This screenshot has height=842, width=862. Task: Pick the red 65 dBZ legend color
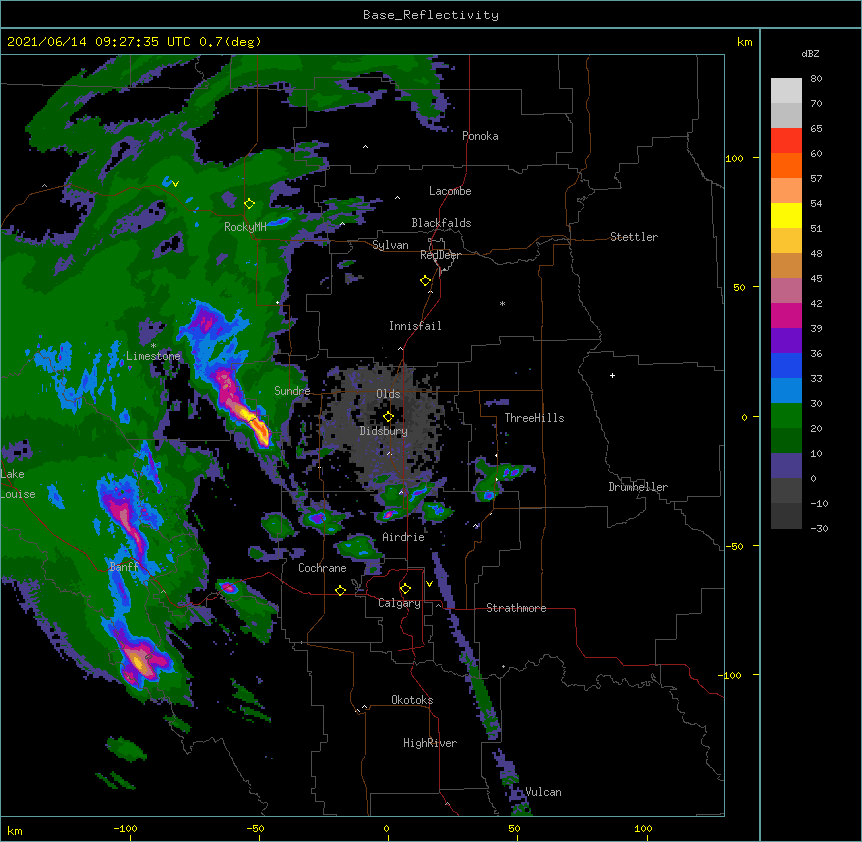[x=786, y=140]
